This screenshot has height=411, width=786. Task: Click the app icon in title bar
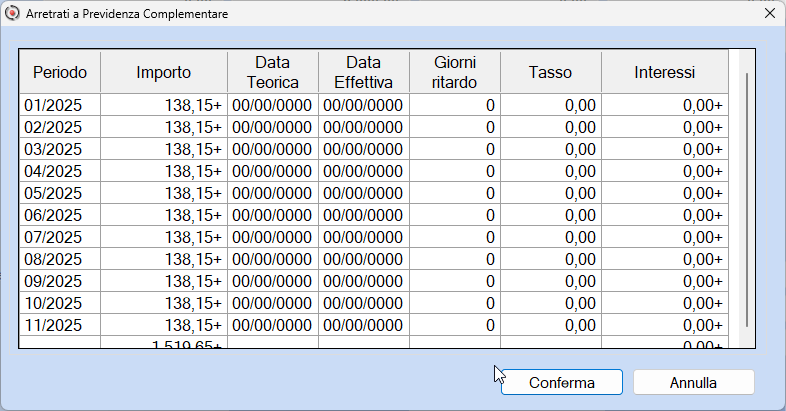pyautogui.click(x=12, y=14)
